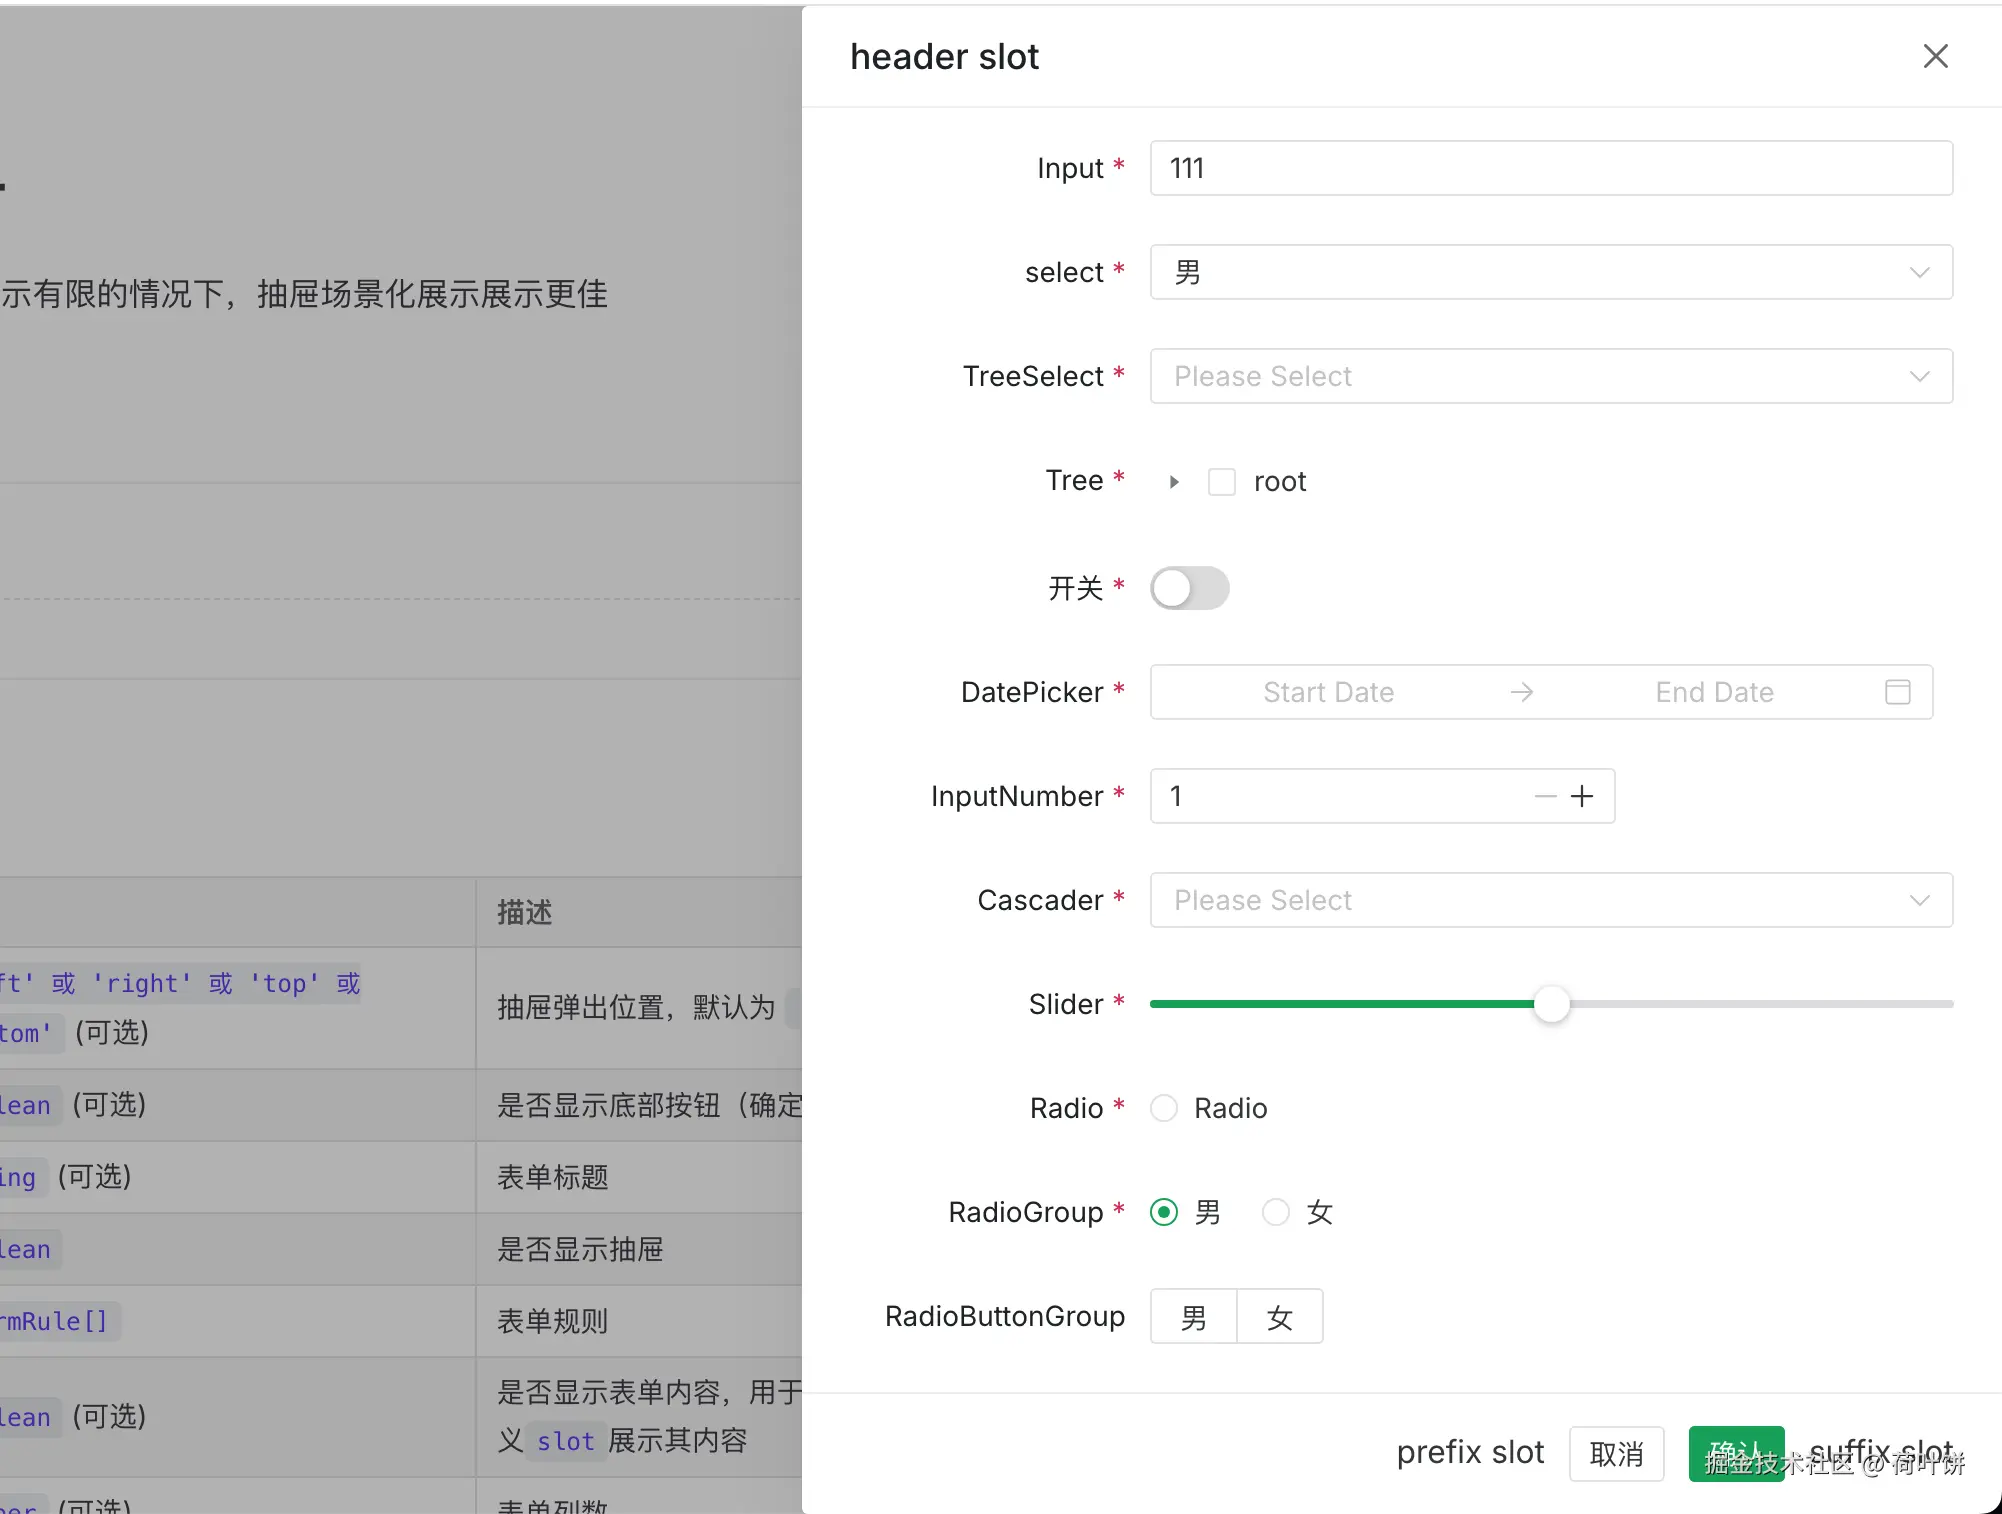Increase InputNumber with plus icon
Image resolution: width=2002 pixels, height=1514 pixels.
pyautogui.click(x=1582, y=796)
